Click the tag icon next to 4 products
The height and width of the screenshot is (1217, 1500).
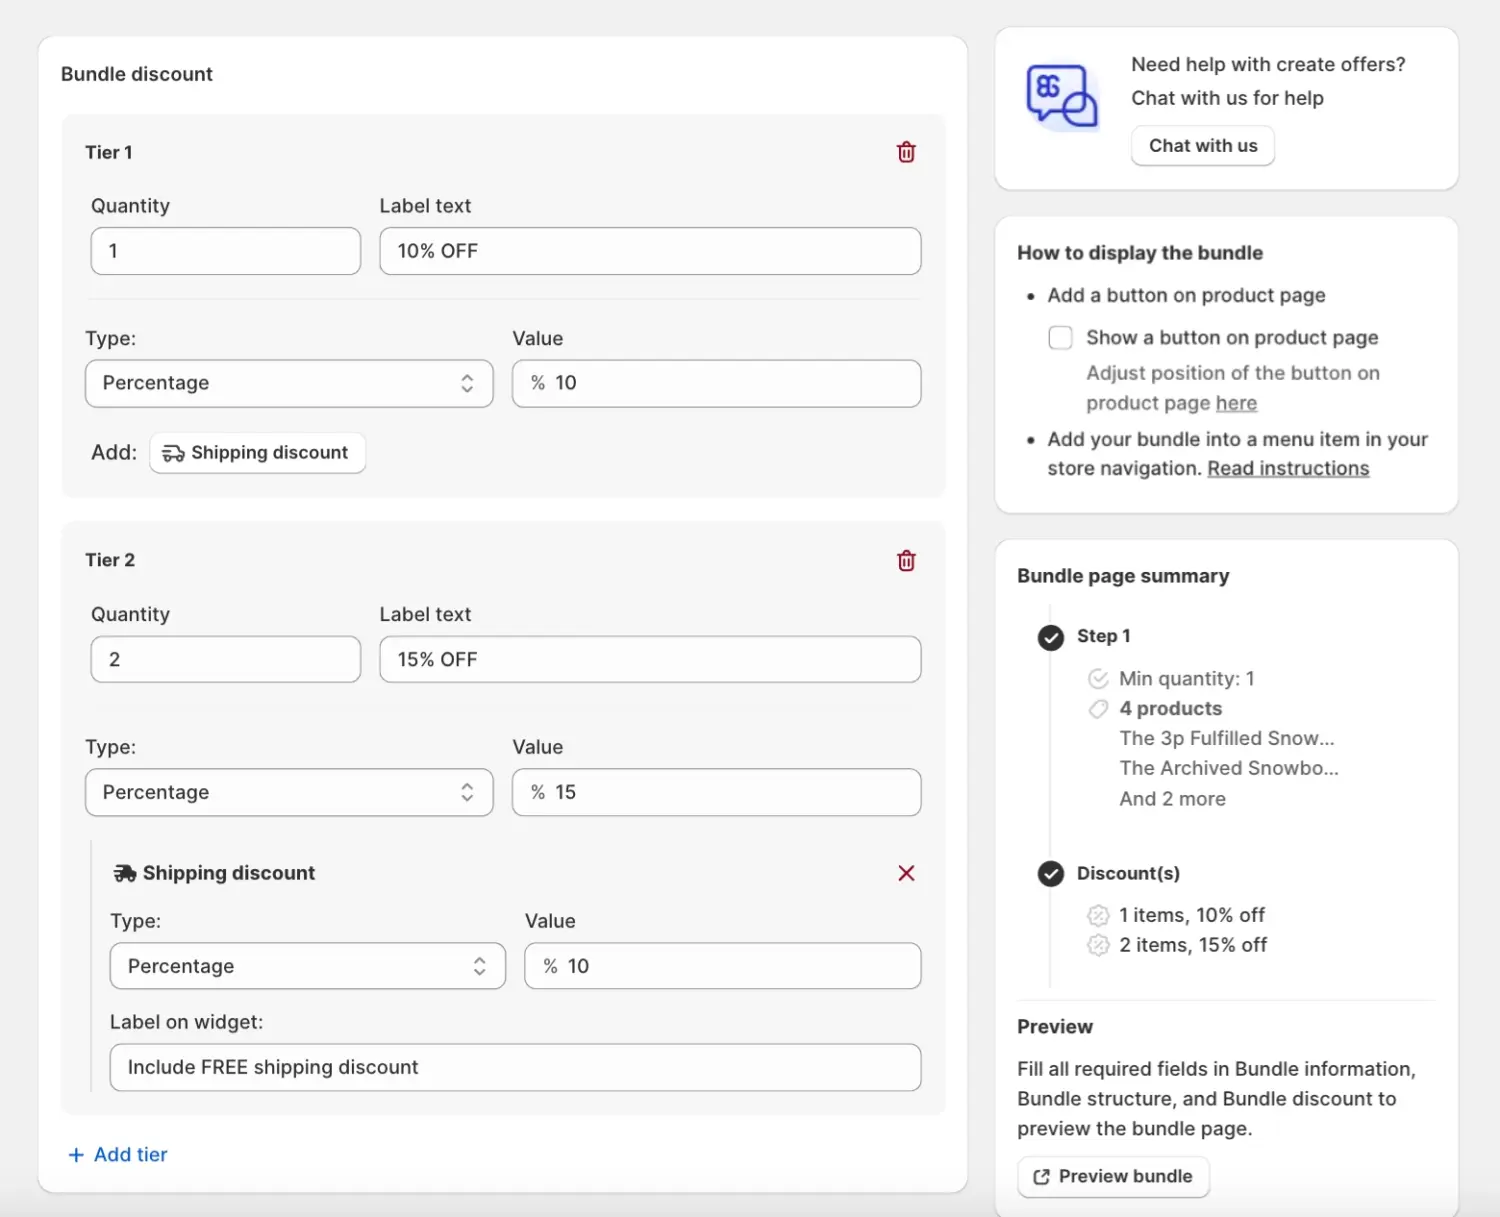pyautogui.click(x=1098, y=709)
